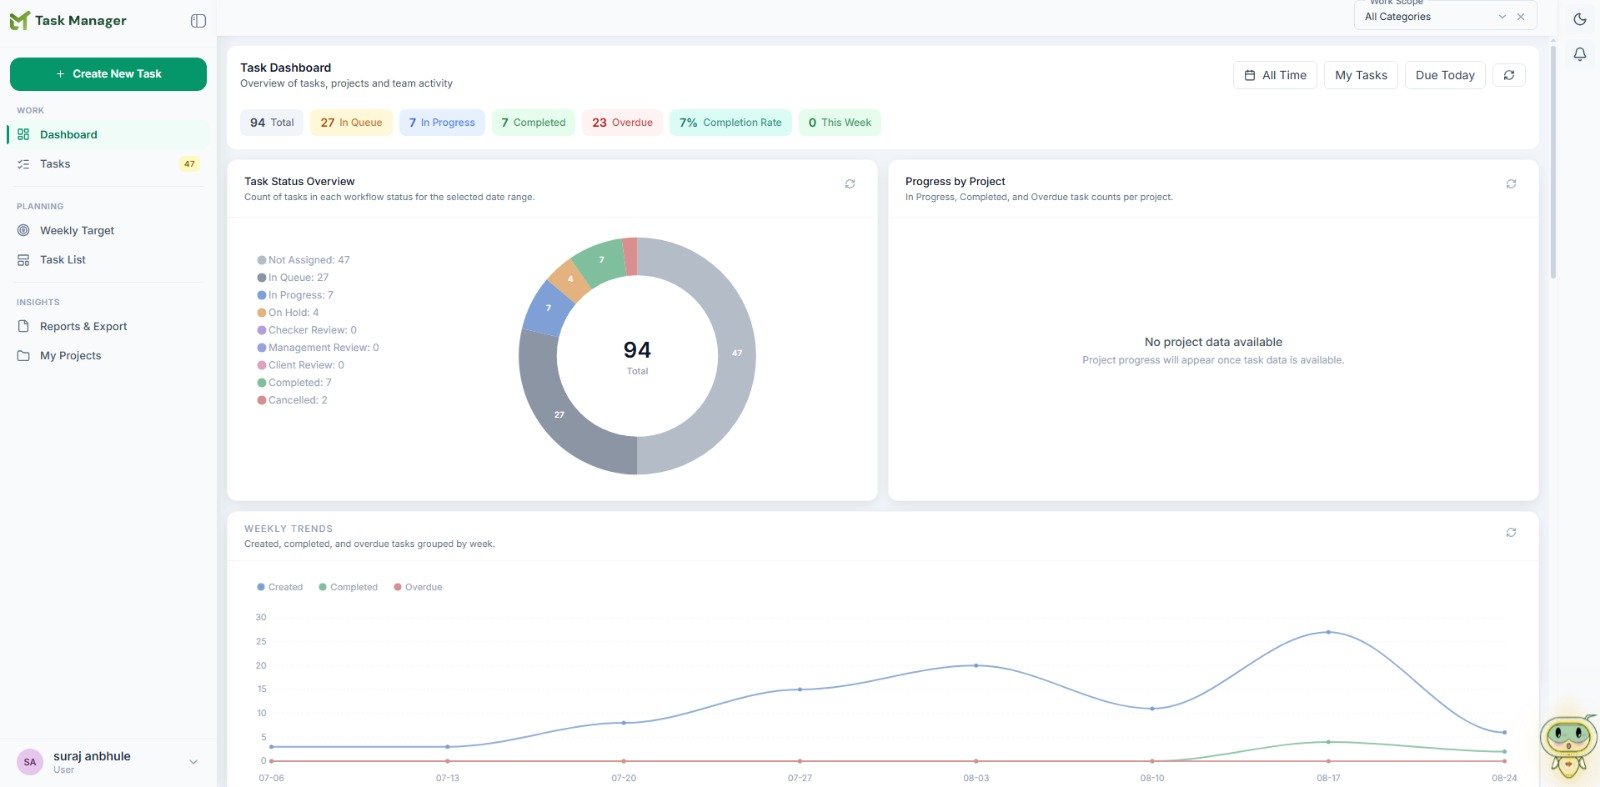Toggle dark mode moon icon
1600x787 pixels.
[1580, 19]
